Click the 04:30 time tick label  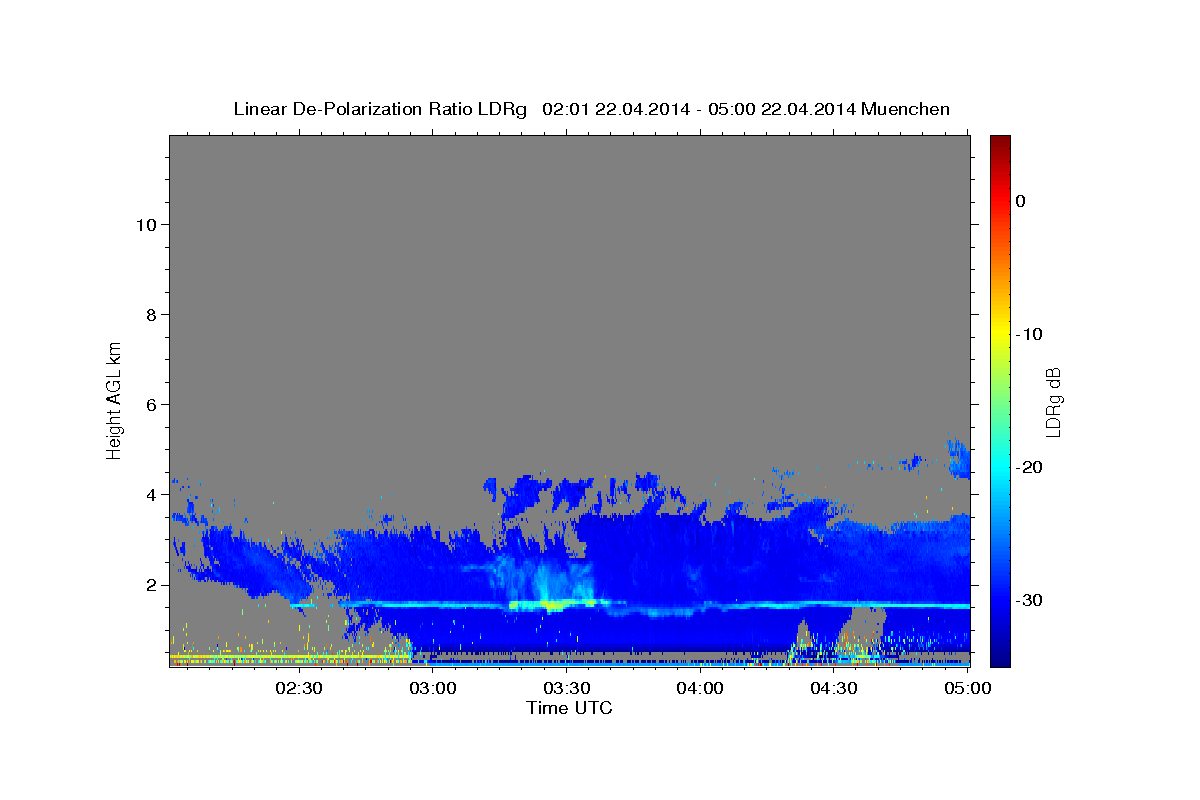[x=833, y=688]
